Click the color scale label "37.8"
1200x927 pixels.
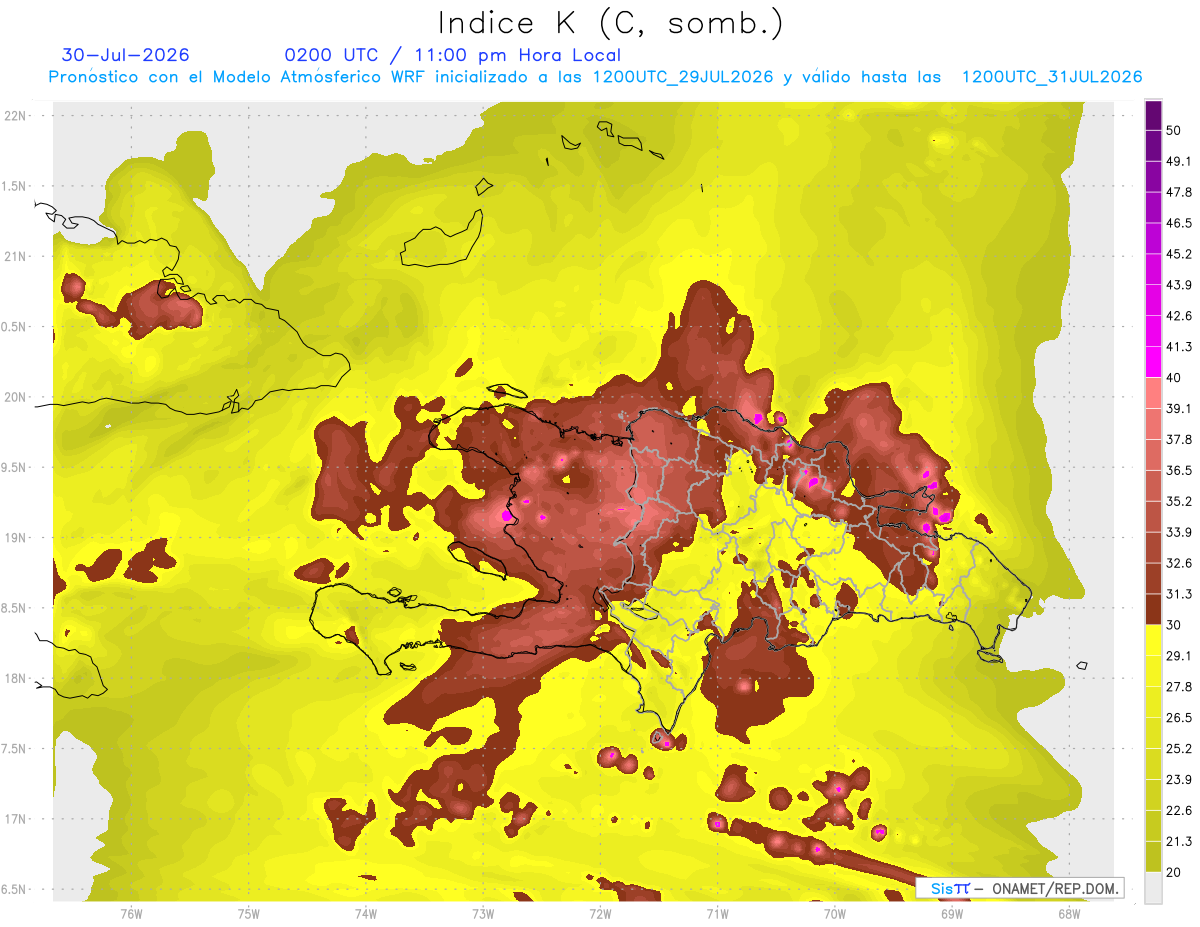pos(1179,440)
